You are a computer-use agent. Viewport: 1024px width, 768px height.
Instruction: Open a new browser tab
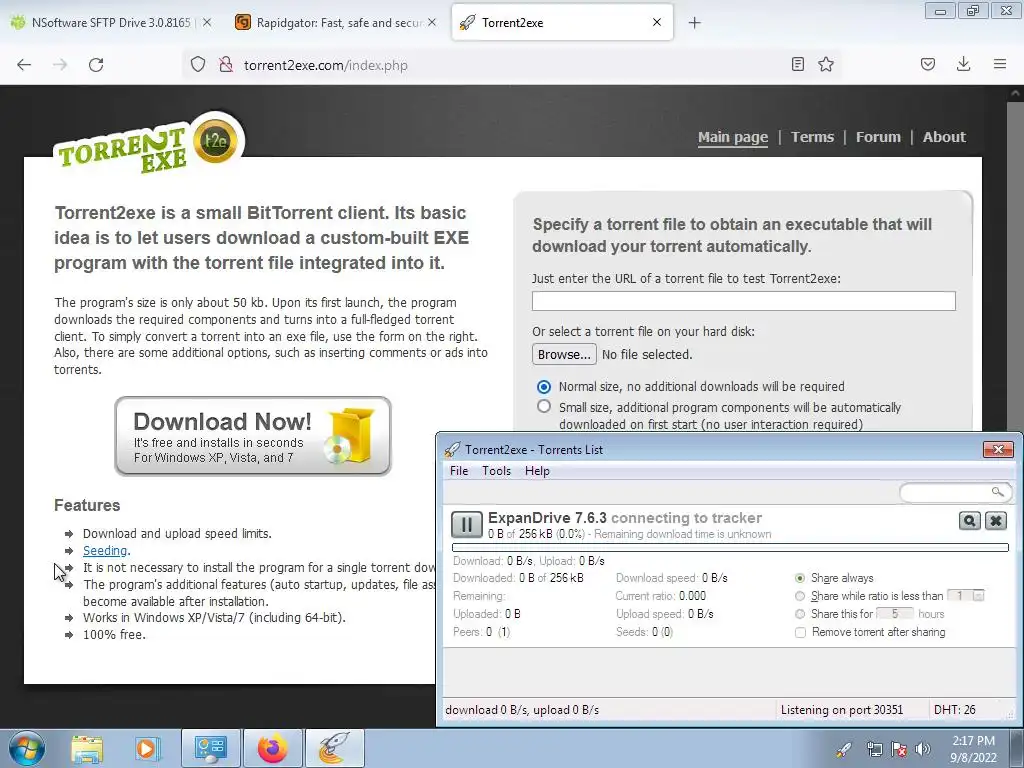pos(694,23)
